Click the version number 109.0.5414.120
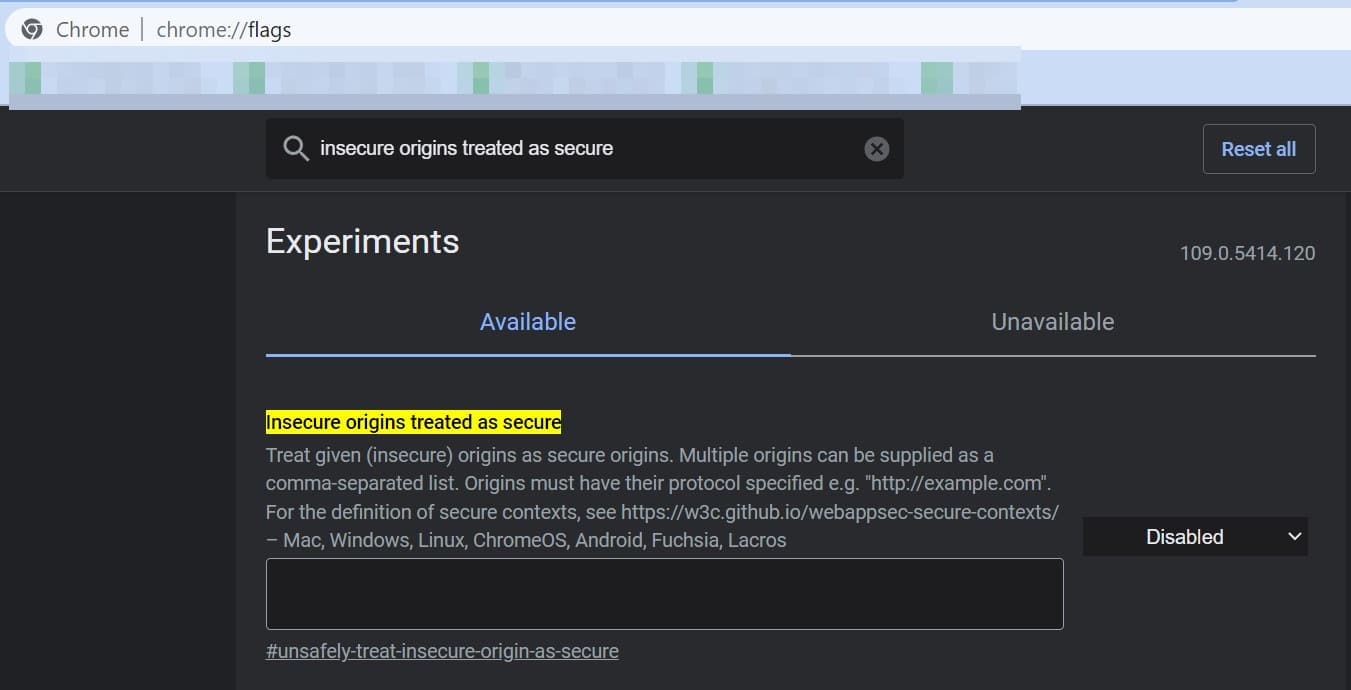The height and width of the screenshot is (690, 1351). pos(1247,253)
